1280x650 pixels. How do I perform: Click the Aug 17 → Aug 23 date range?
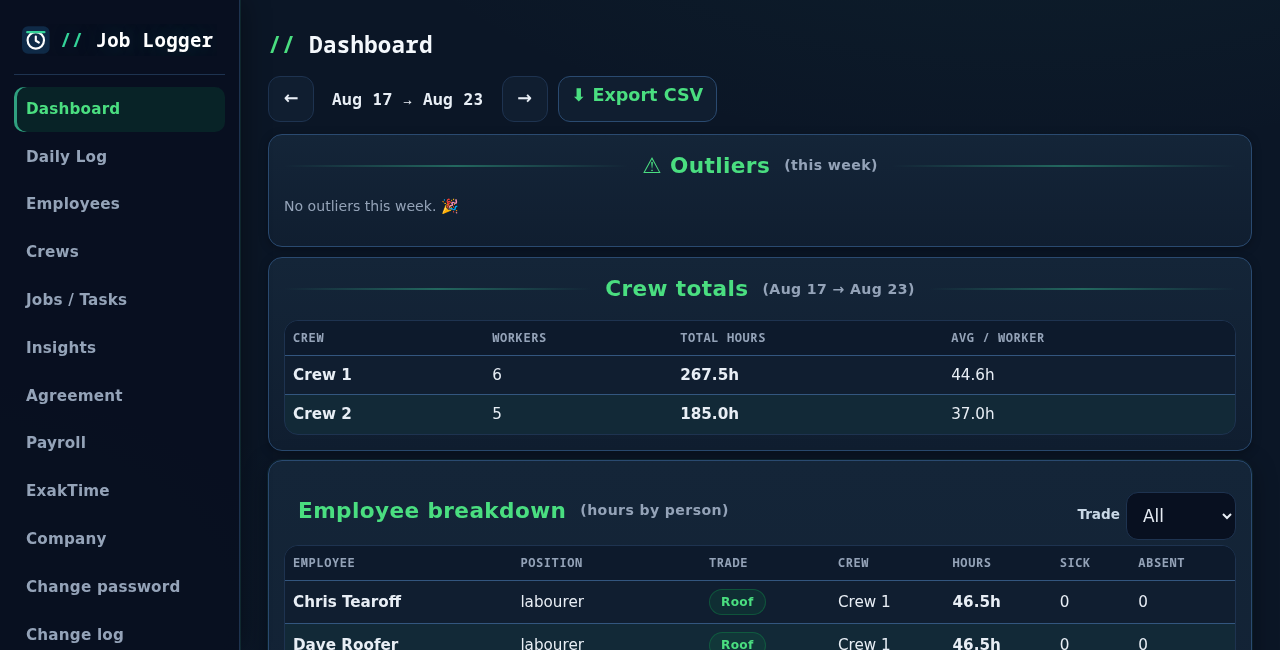(x=407, y=100)
